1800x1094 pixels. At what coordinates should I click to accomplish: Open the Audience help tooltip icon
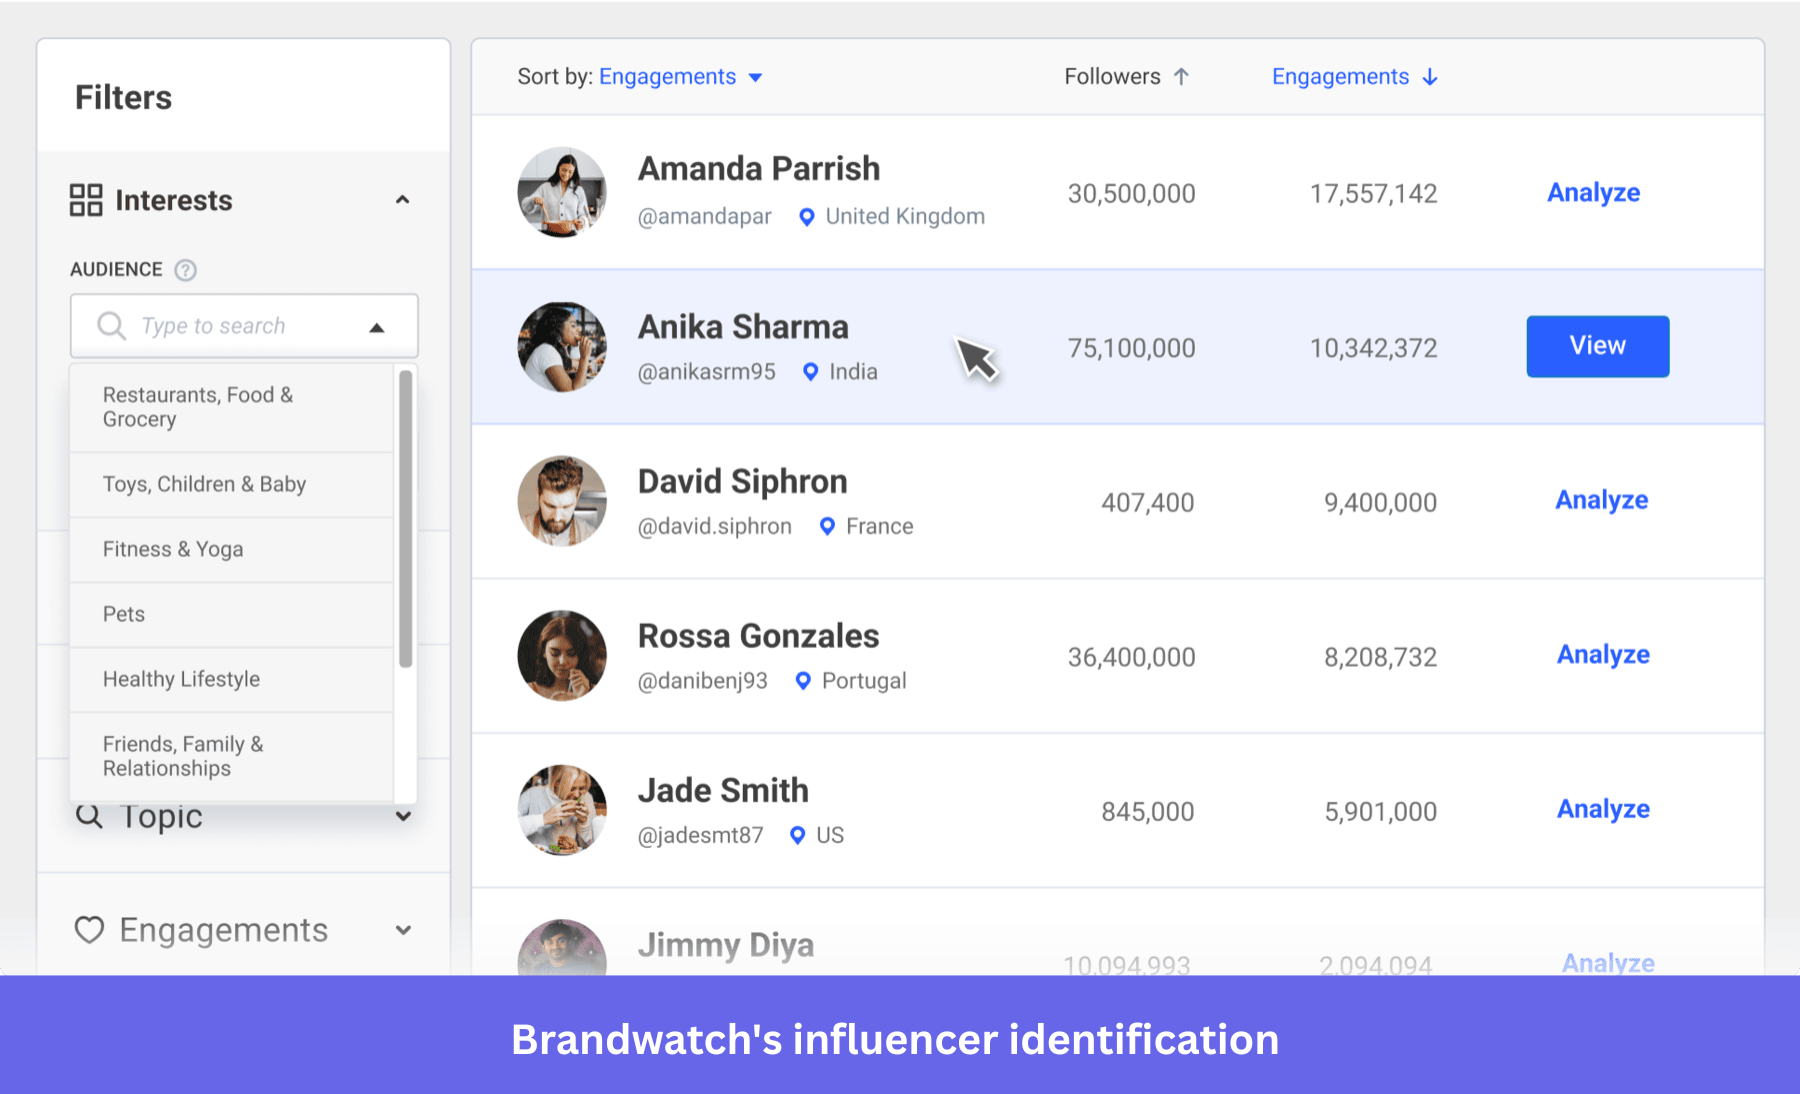tap(186, 269)
